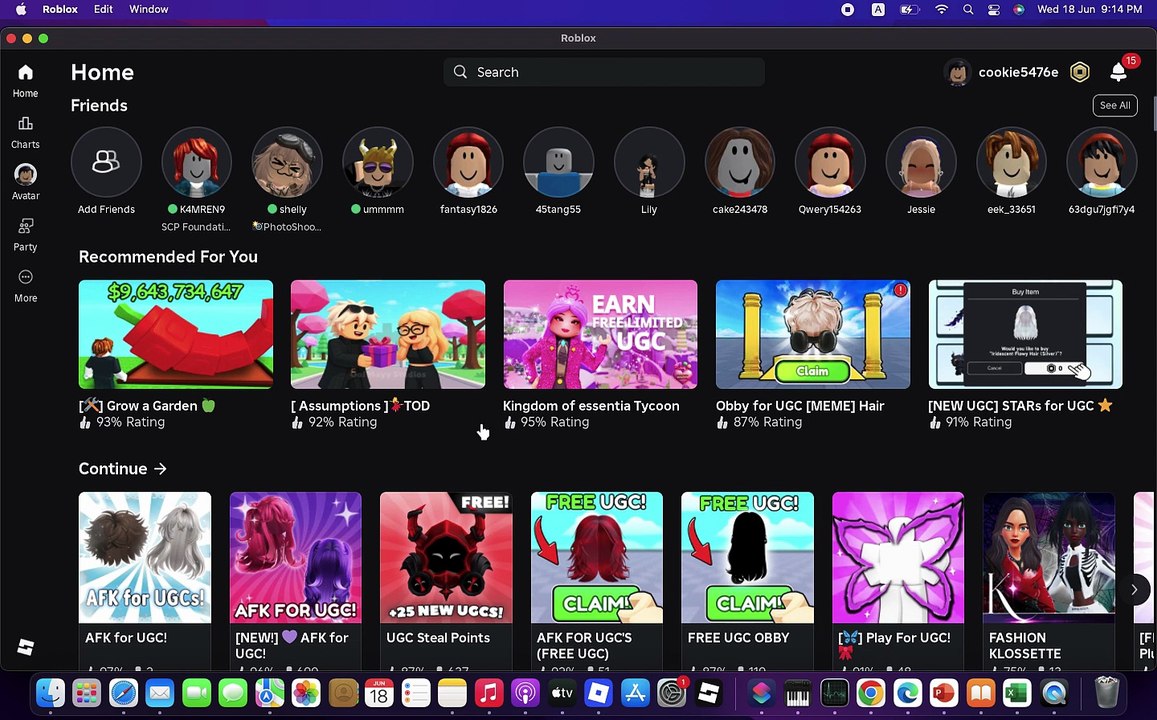This screenshot has width=1157, height=720.
Task: Open [NEW UGC] STARs for UGC card
Action: (x=1025, y=355)
